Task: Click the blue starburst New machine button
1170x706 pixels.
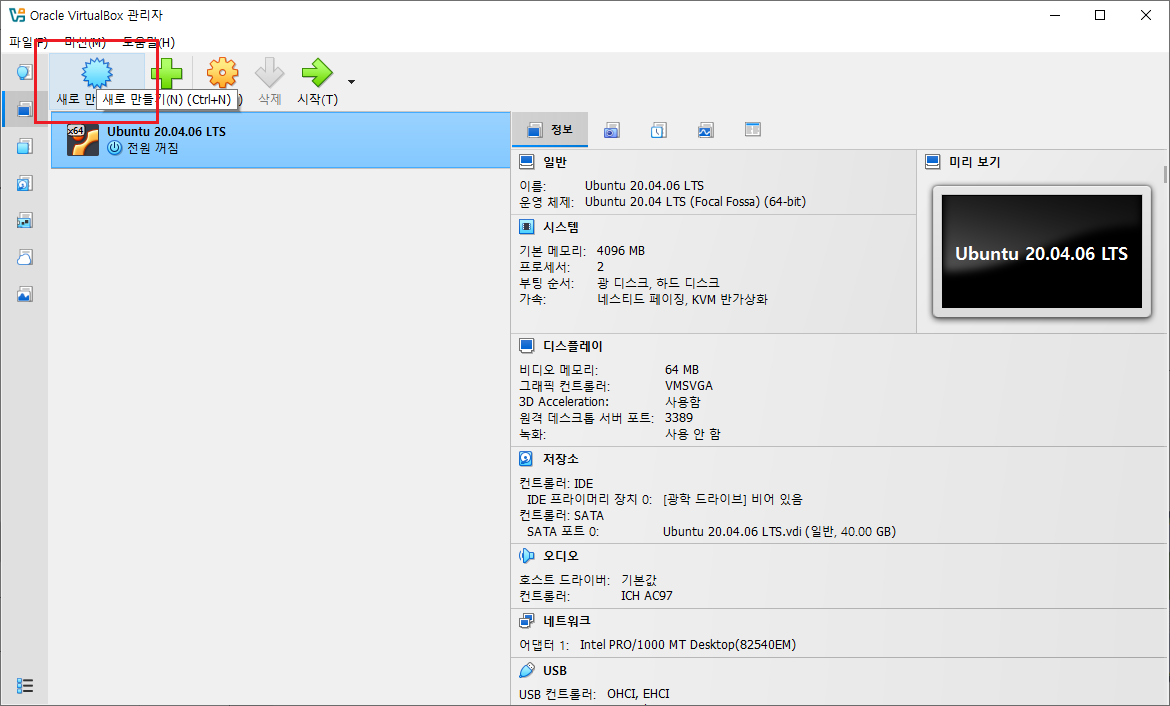Action: (x=97, y=73)
